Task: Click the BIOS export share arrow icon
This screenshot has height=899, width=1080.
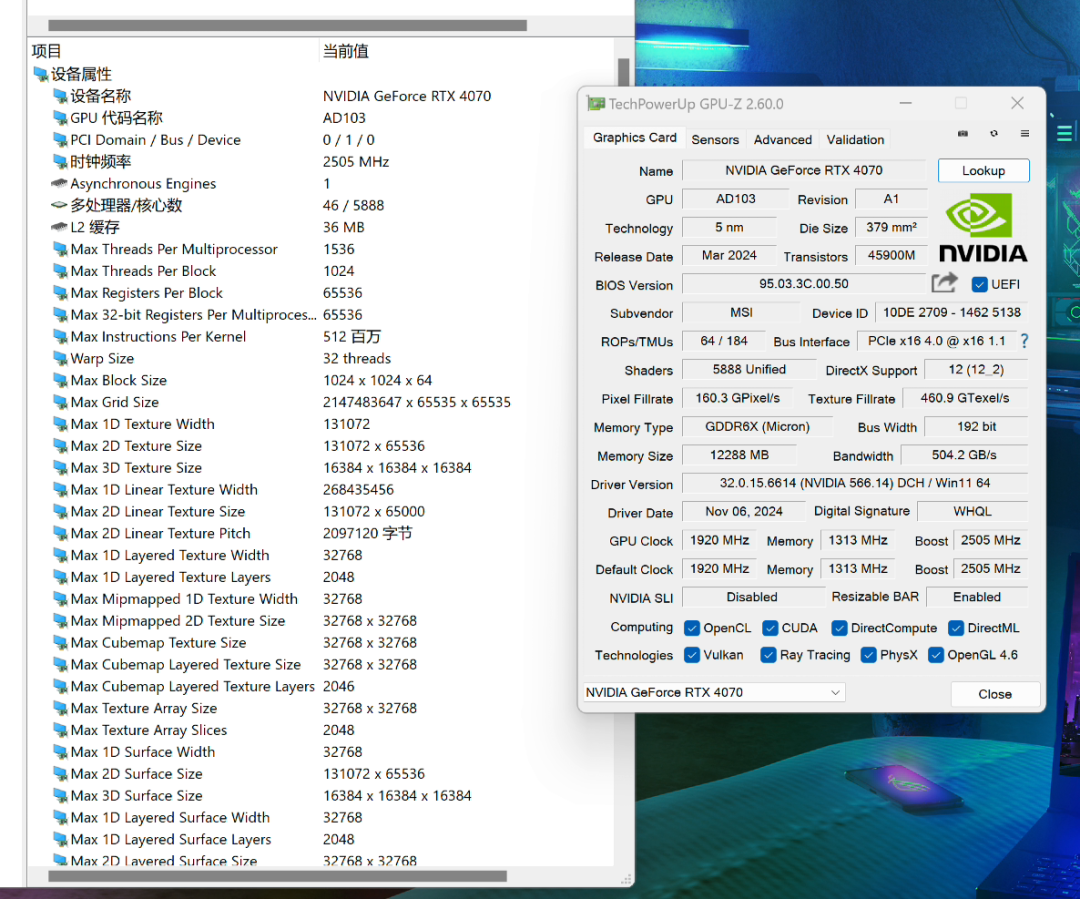Action: click(944, 282)
